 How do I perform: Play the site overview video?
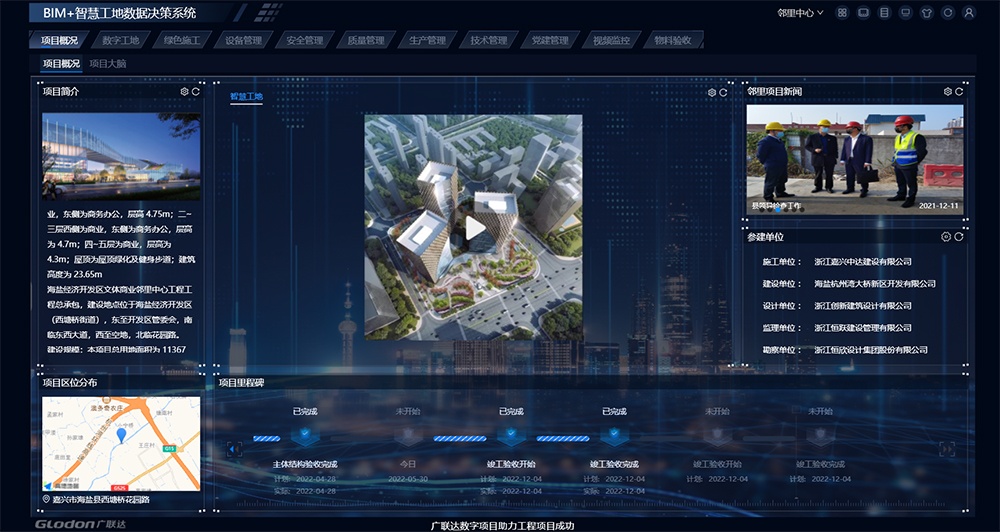(x=475, y=228)
